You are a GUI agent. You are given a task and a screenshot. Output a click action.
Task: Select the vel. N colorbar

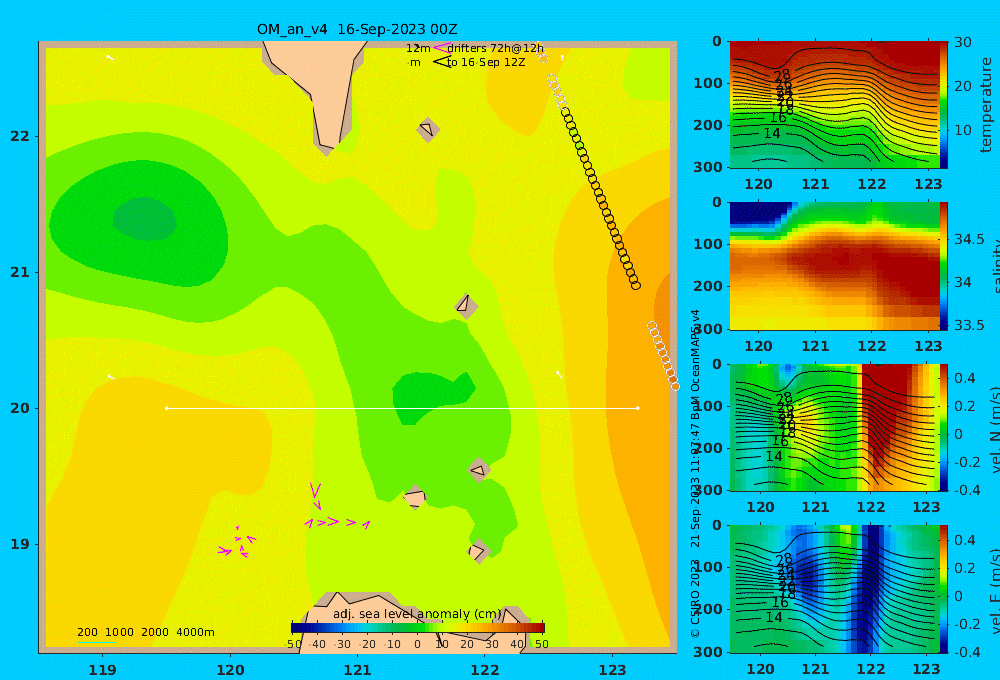tap(944, 427)
